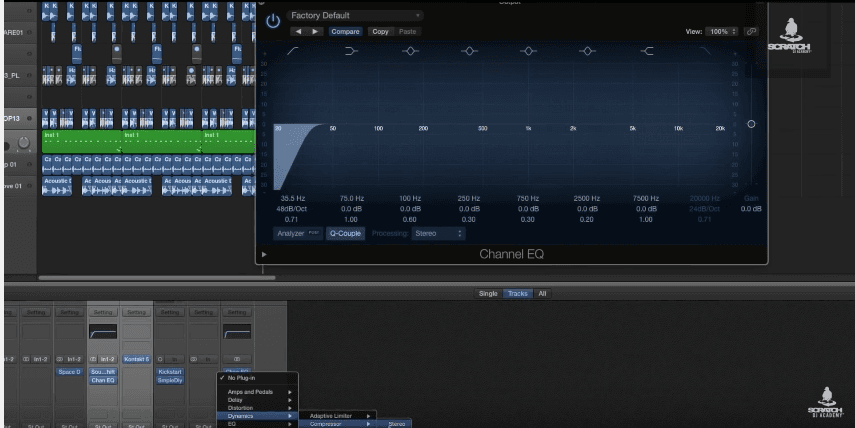Screen dimensions: 855x428
Task: Click the Copy button
Action: tap(380, 32)
